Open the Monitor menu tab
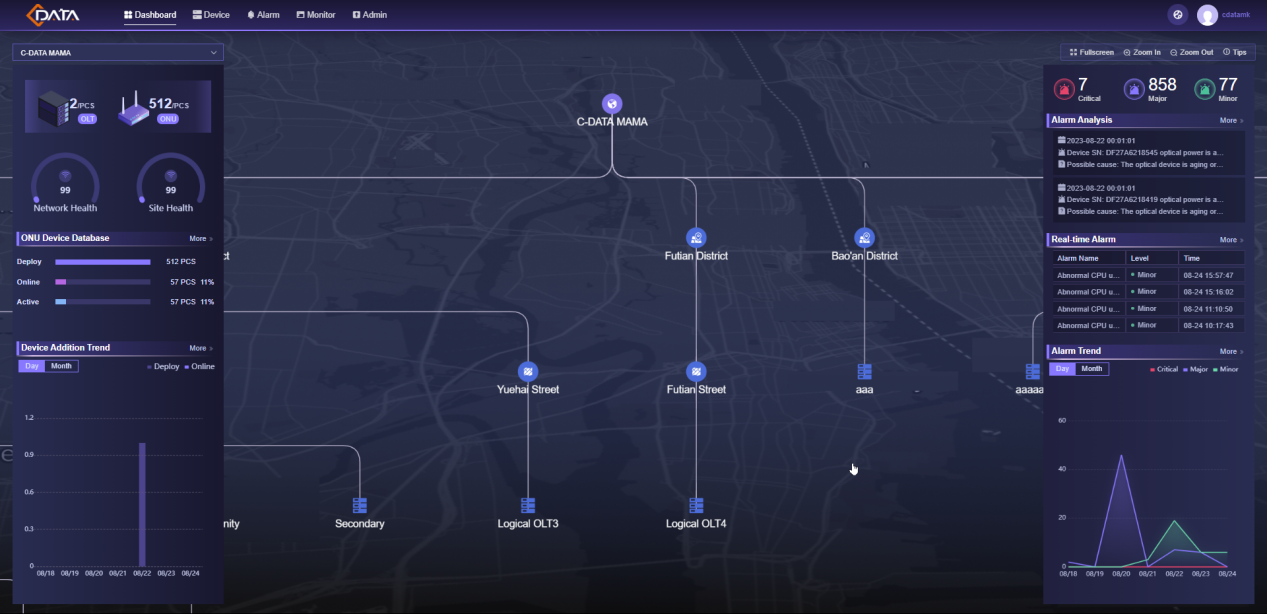Screen dimensions: 1267x614 [x=315, y=15]
